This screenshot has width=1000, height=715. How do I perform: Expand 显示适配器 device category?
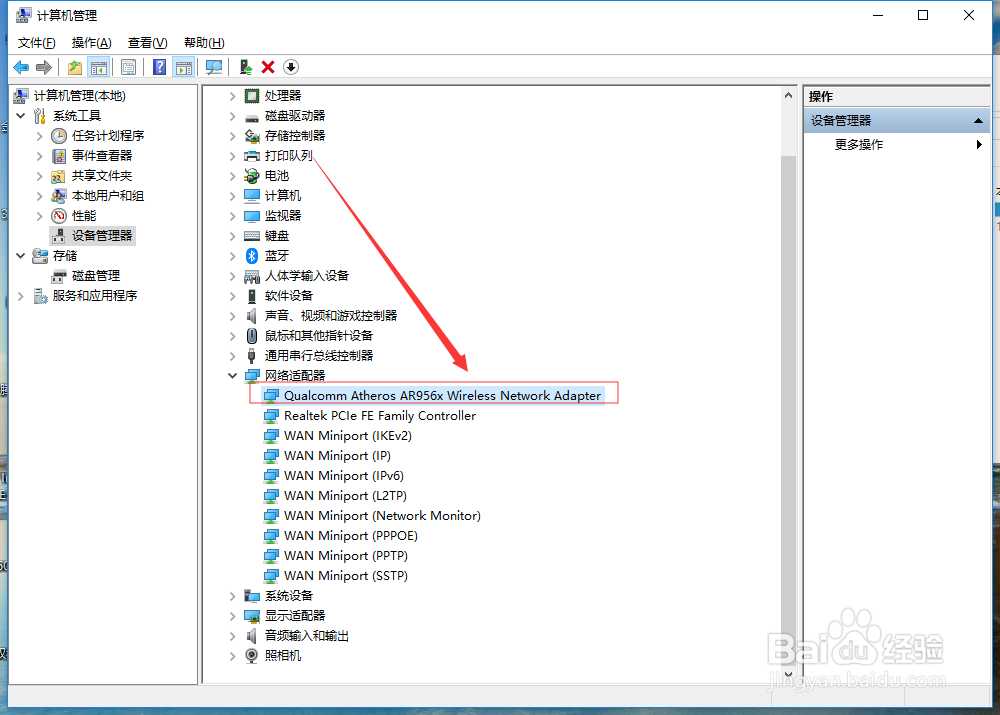(233, 616)
